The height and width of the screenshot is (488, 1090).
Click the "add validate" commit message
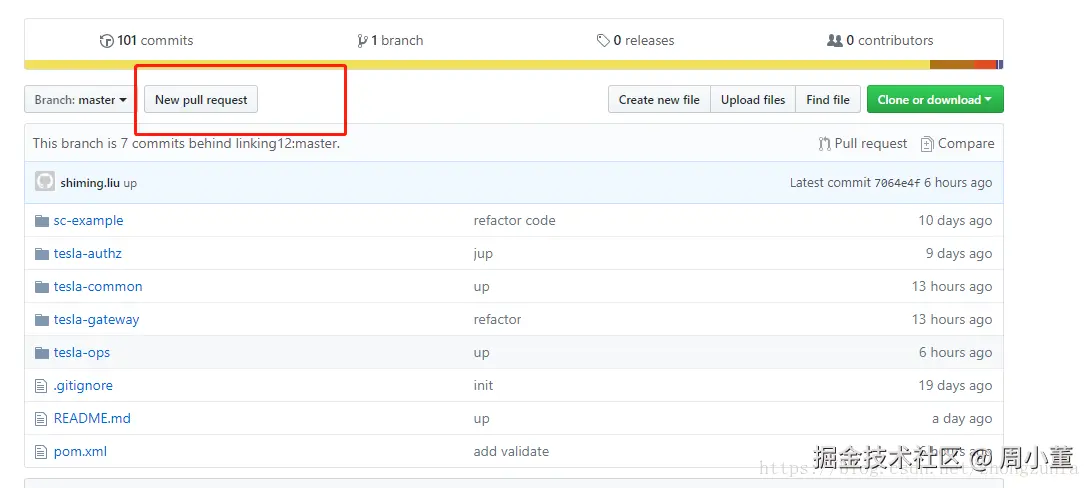pyautogui.click(x=511, y=452)
